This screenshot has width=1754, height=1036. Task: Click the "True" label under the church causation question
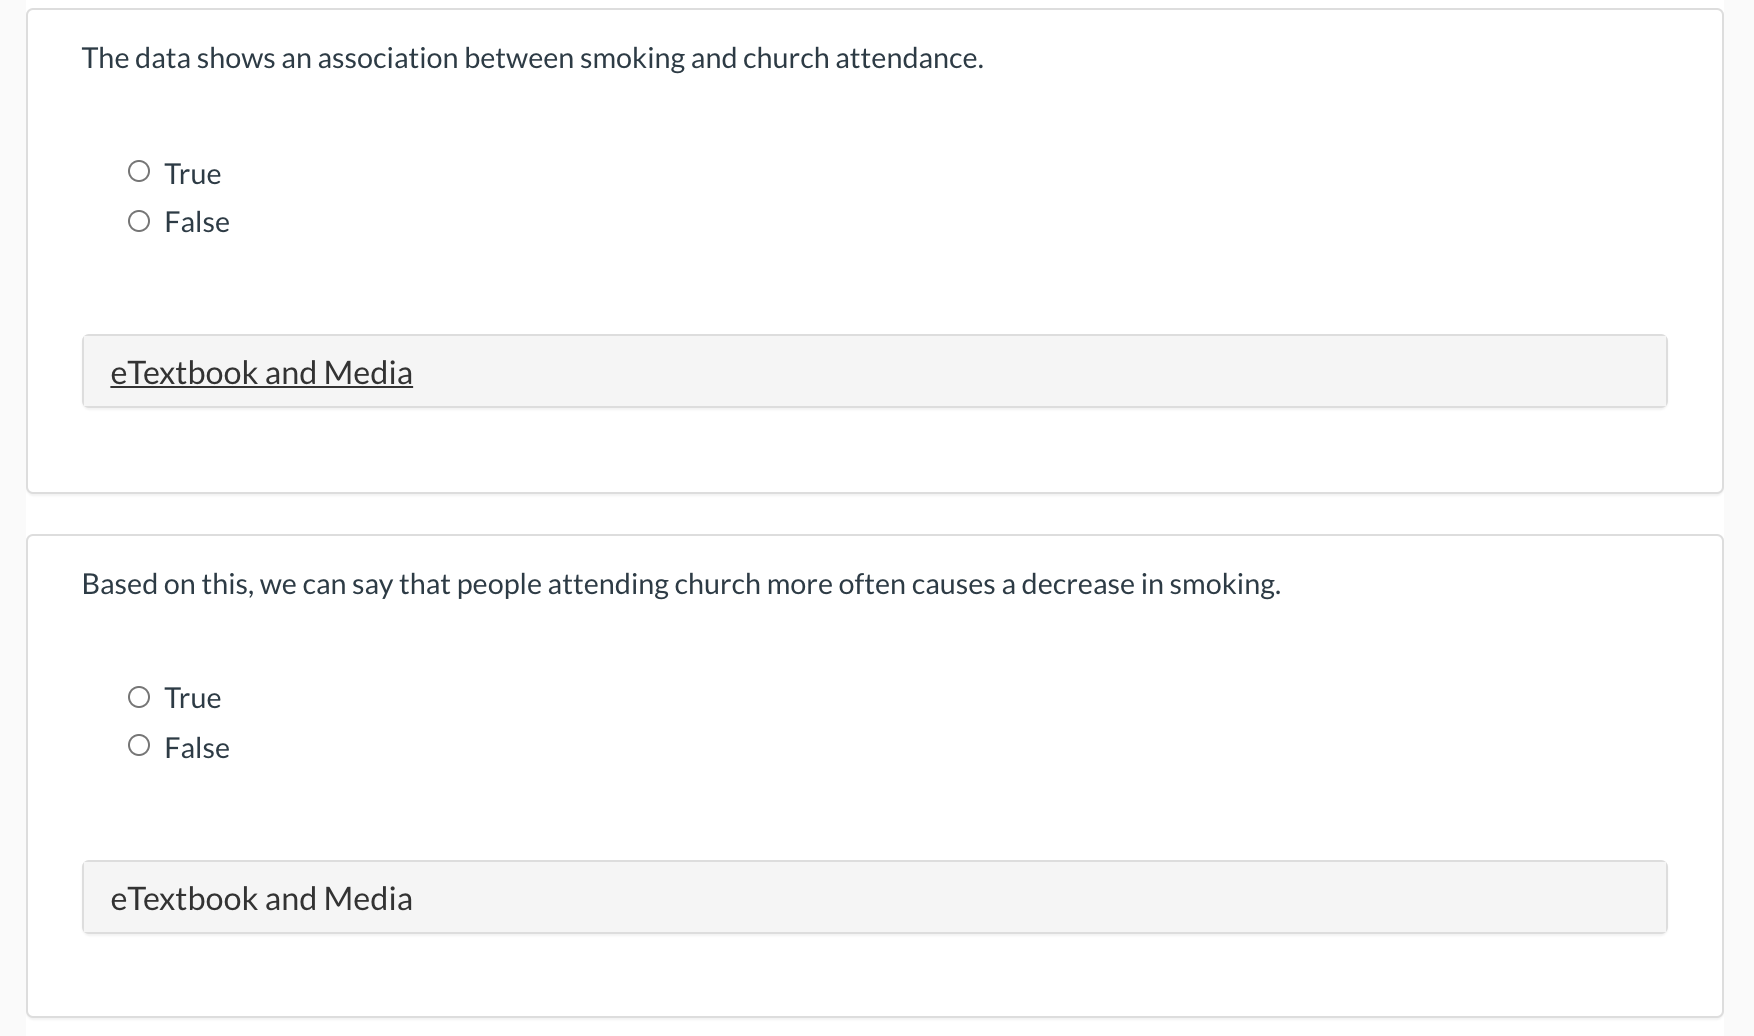point(193,698)
